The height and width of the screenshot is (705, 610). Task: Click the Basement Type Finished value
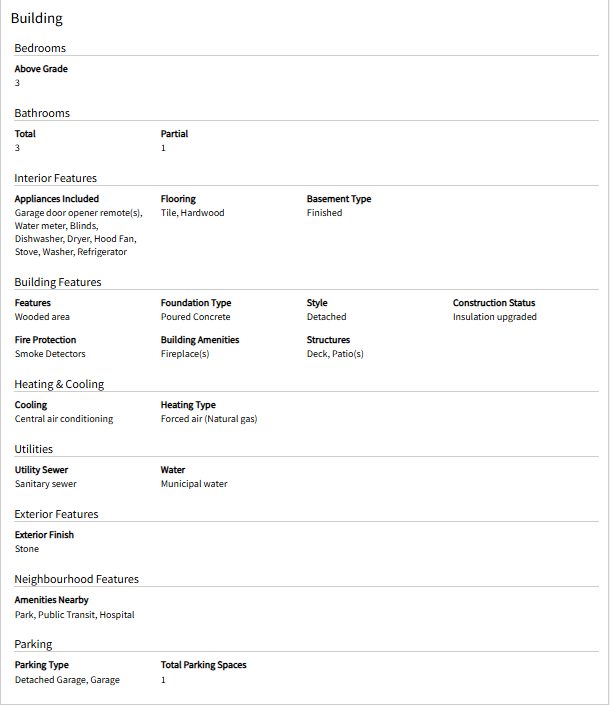(325, 213)
